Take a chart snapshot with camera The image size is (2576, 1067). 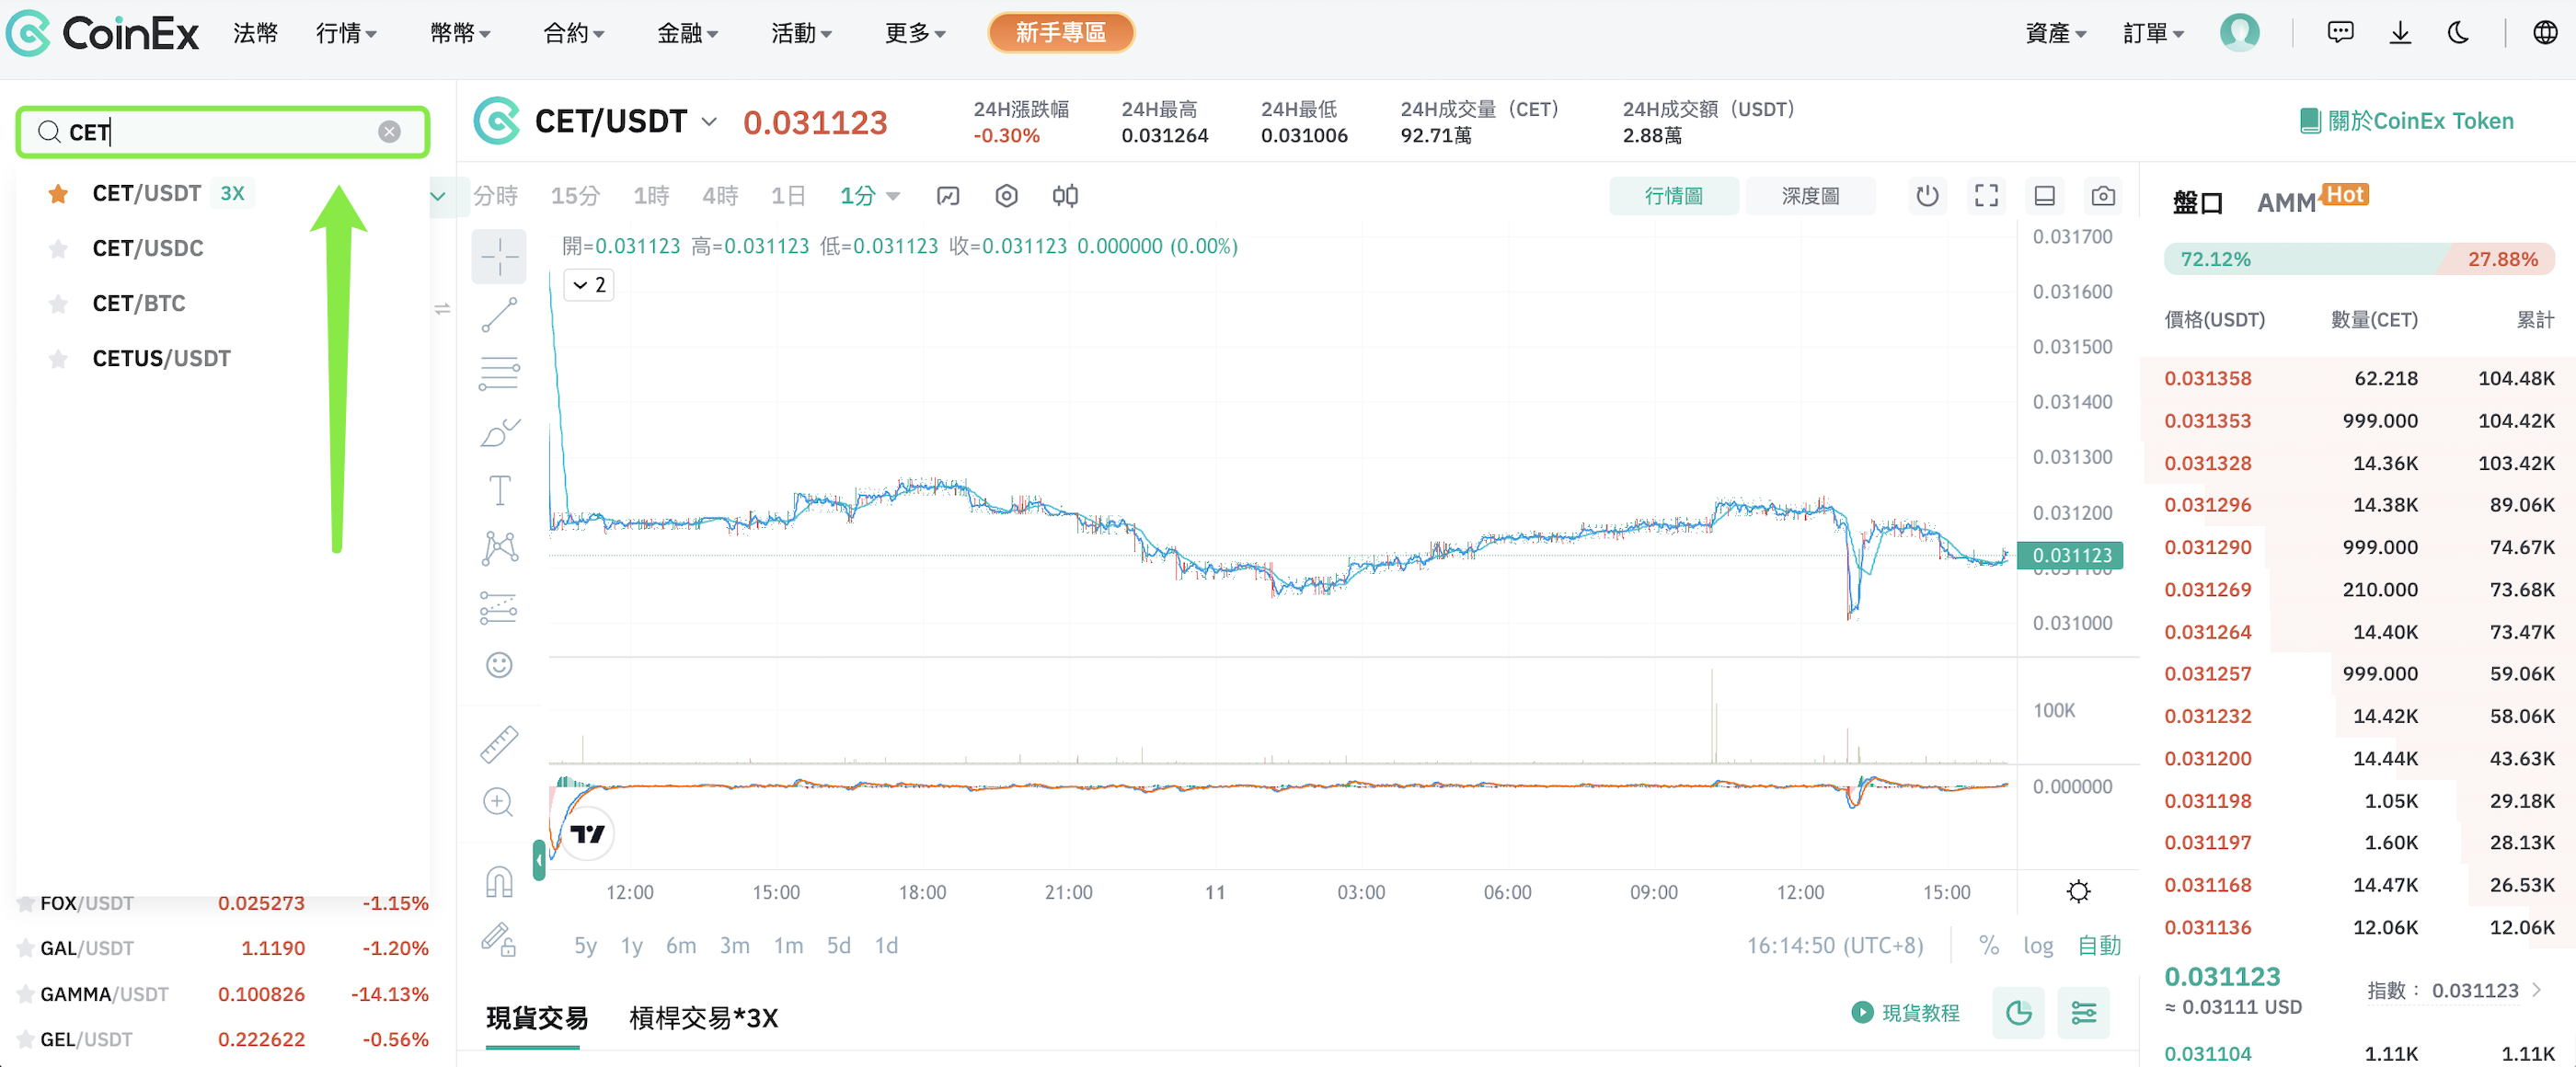[2103, 196]
